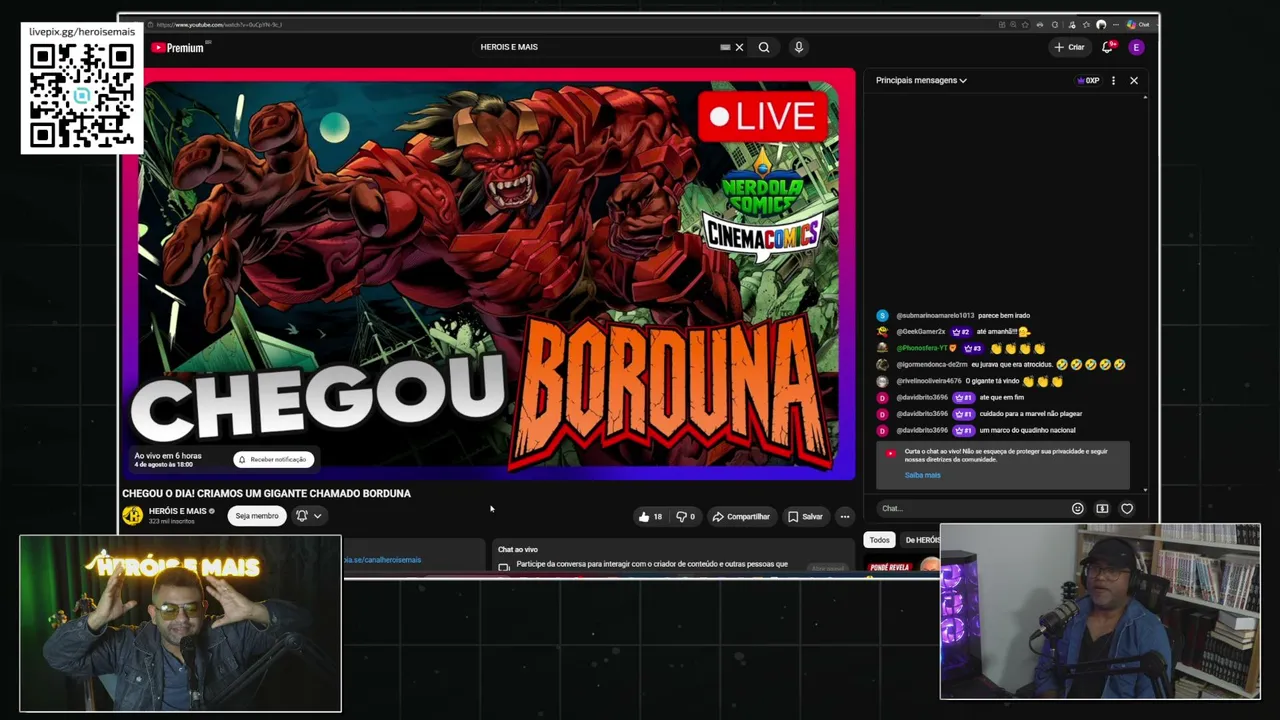
Task: Click the @GeekGamer2x chat username
Action: coord(921,332)
